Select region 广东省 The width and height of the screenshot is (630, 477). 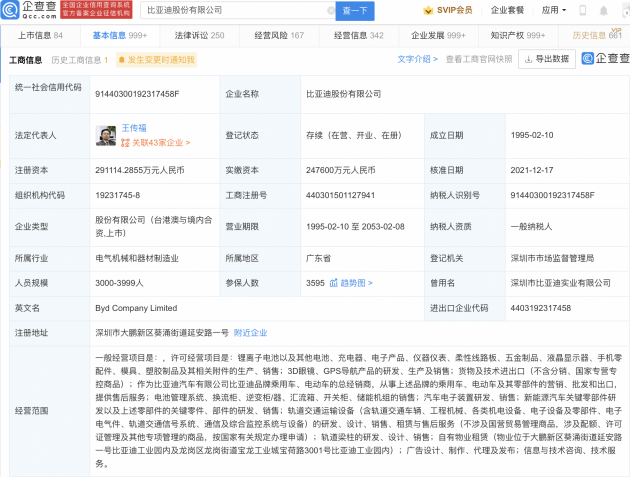(x=318, y=258)
